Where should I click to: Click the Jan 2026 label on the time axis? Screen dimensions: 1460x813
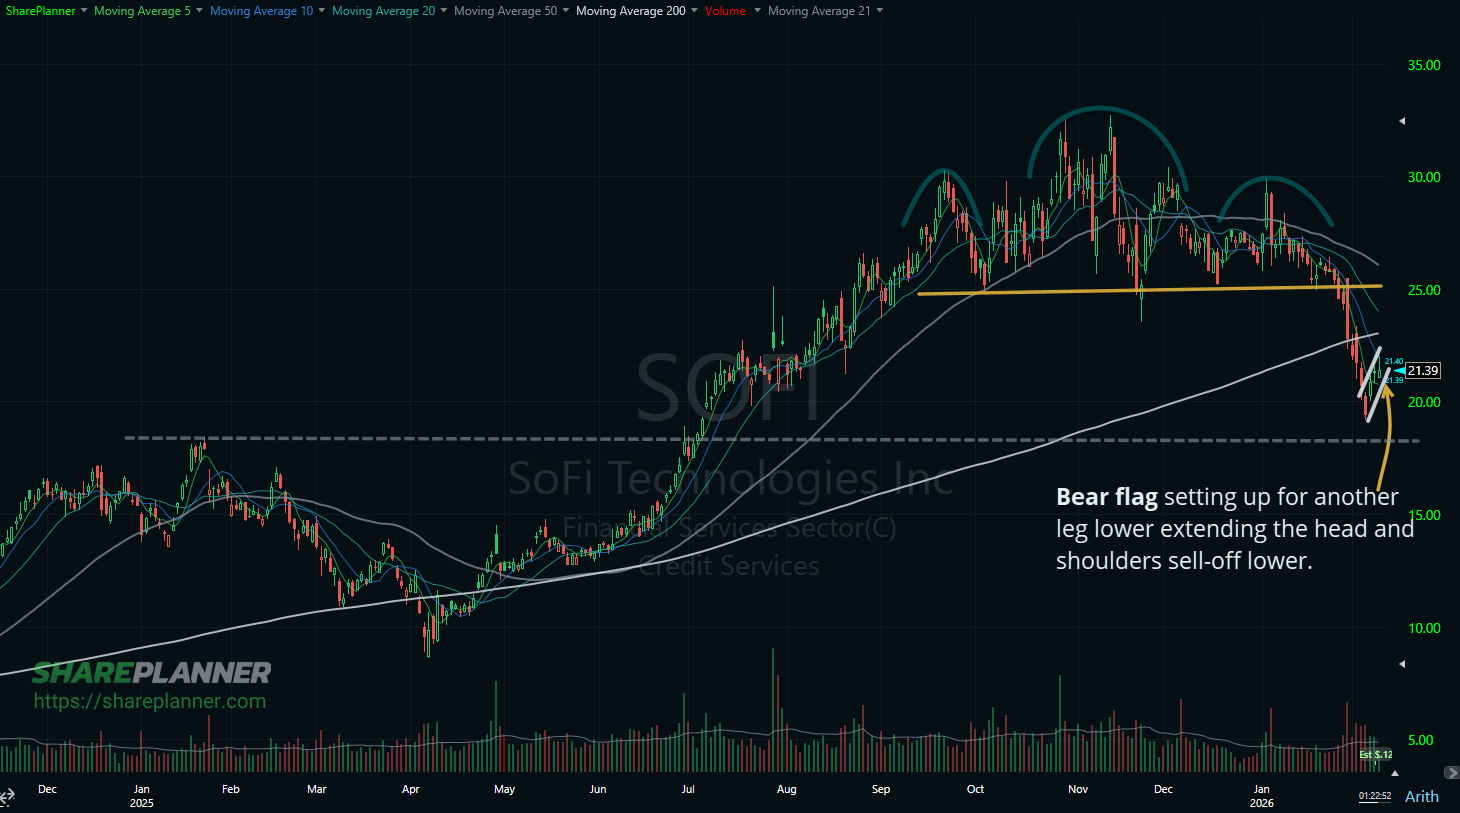(1261, 795)
